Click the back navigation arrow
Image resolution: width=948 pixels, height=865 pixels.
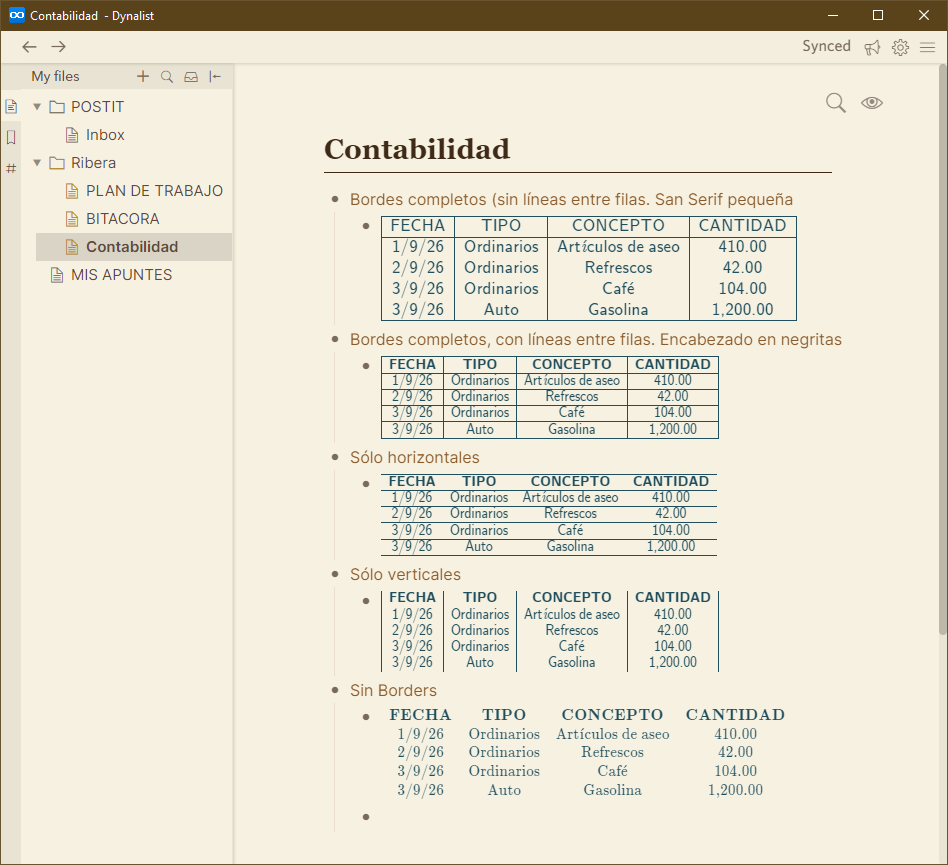pos(29,47)
